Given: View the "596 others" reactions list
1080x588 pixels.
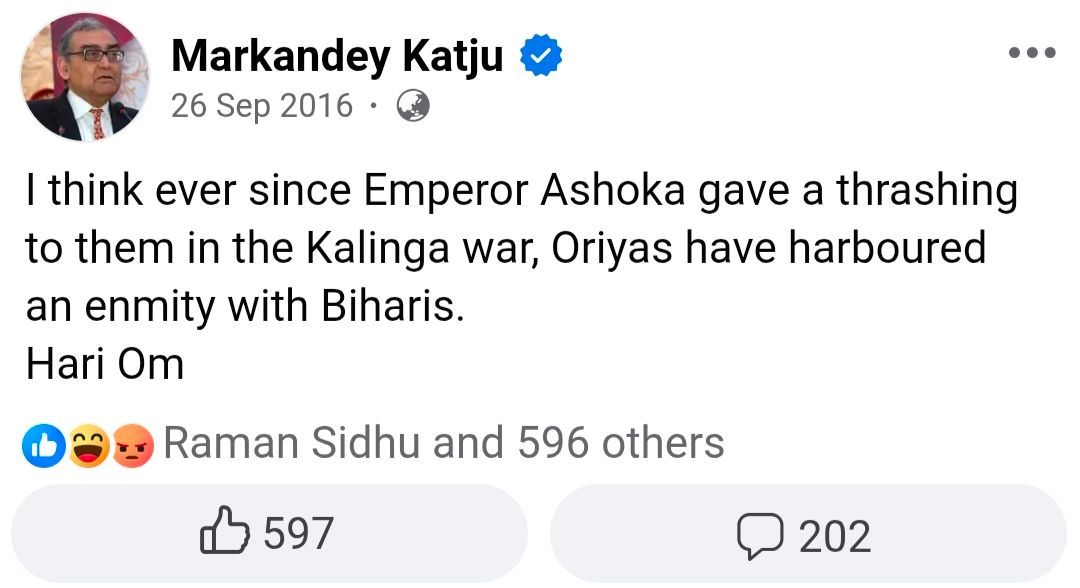Looking at the screenshot, I should pos(620,442).
